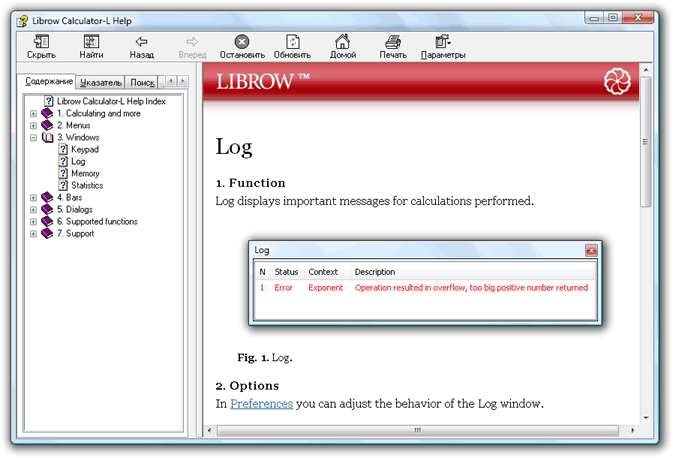Image resolution: width=673 pixels, height=458 pixels.
Task: Open the Statistics help topic
Action: (x=87, y=185)
